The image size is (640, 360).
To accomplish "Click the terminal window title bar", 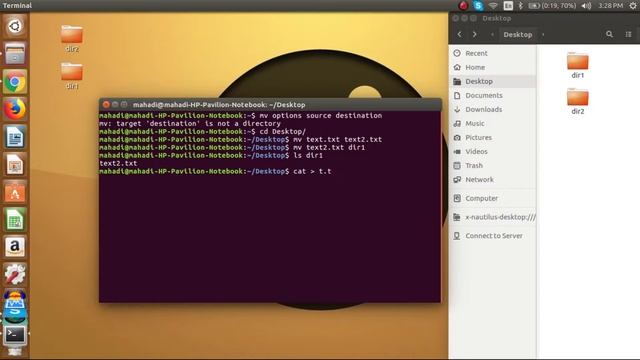I will [x=270, y=104].
